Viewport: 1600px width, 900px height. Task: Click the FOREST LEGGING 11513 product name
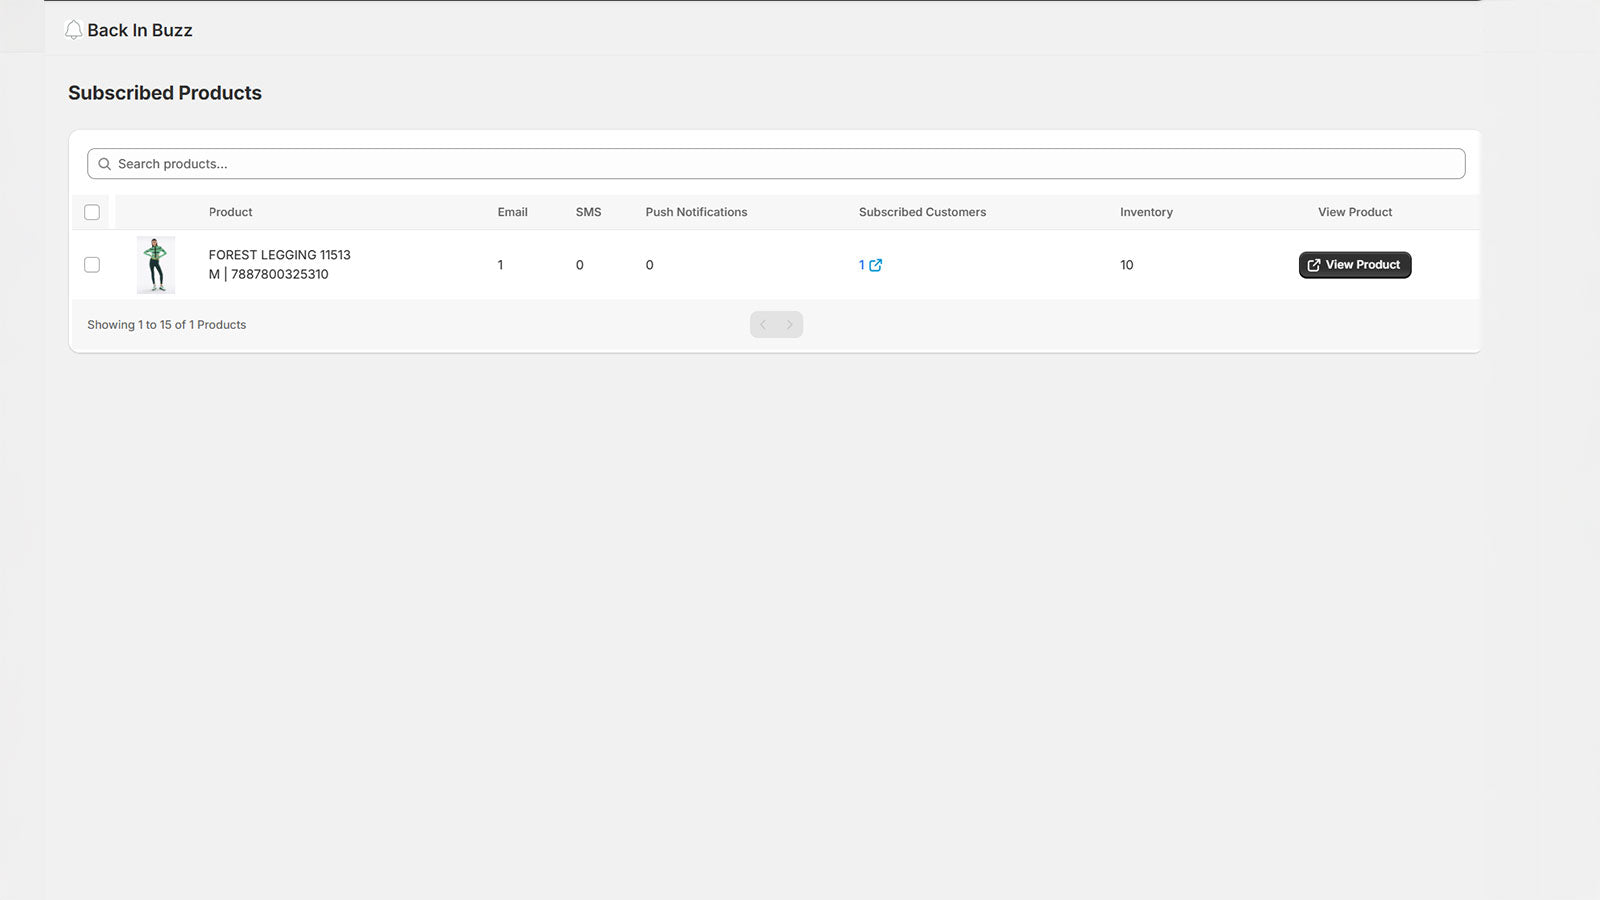tap(280, 255)
